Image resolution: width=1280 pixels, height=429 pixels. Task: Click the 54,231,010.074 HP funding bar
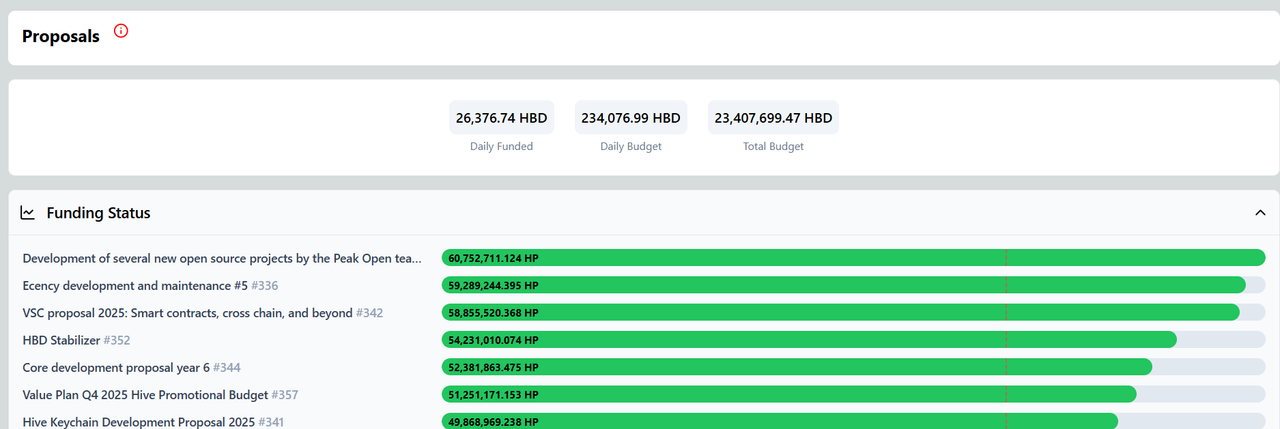pyautogui.click(x=809, y=340)
